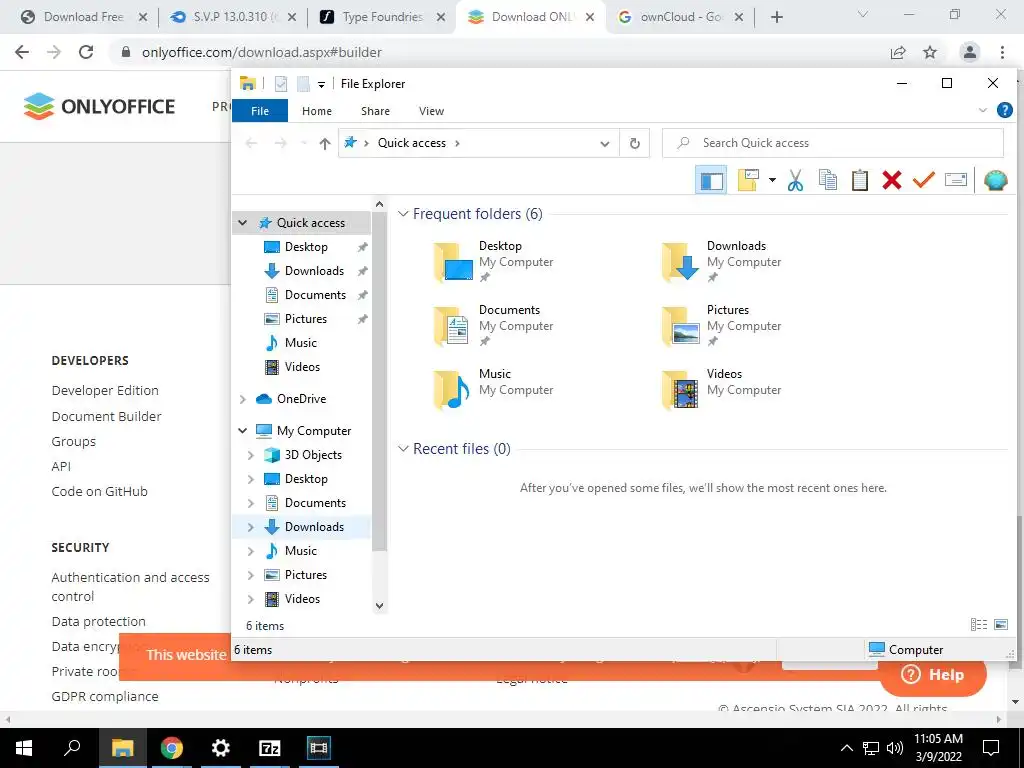
Task: Click the Chrome reload button
Action: [86, 52]
